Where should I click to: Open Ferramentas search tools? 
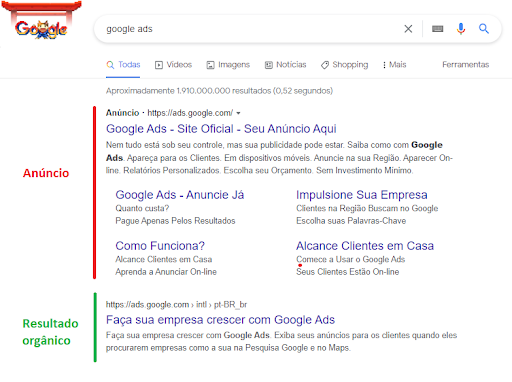[x=465, y=65]
